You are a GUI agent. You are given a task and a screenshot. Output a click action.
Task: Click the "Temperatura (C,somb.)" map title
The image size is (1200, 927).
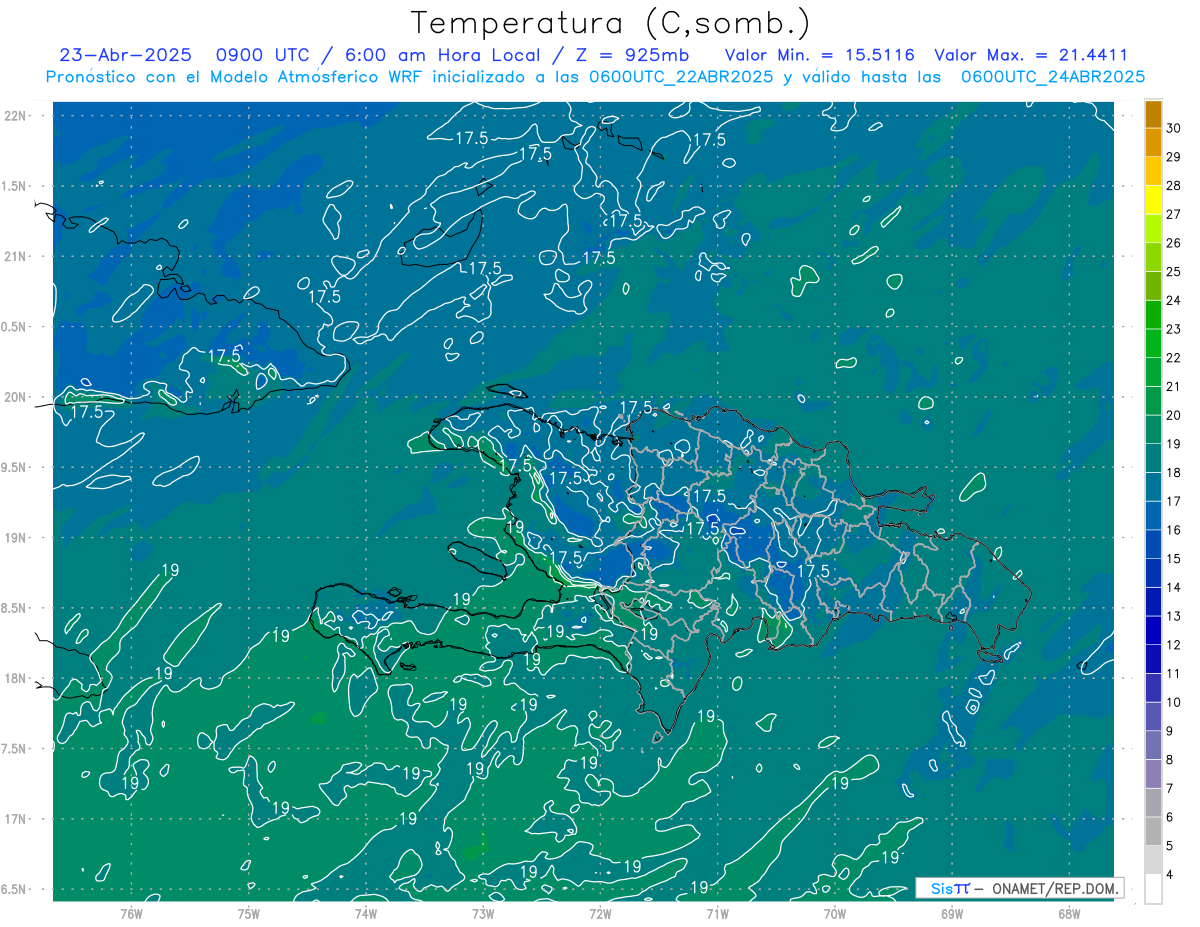point(611,23)
